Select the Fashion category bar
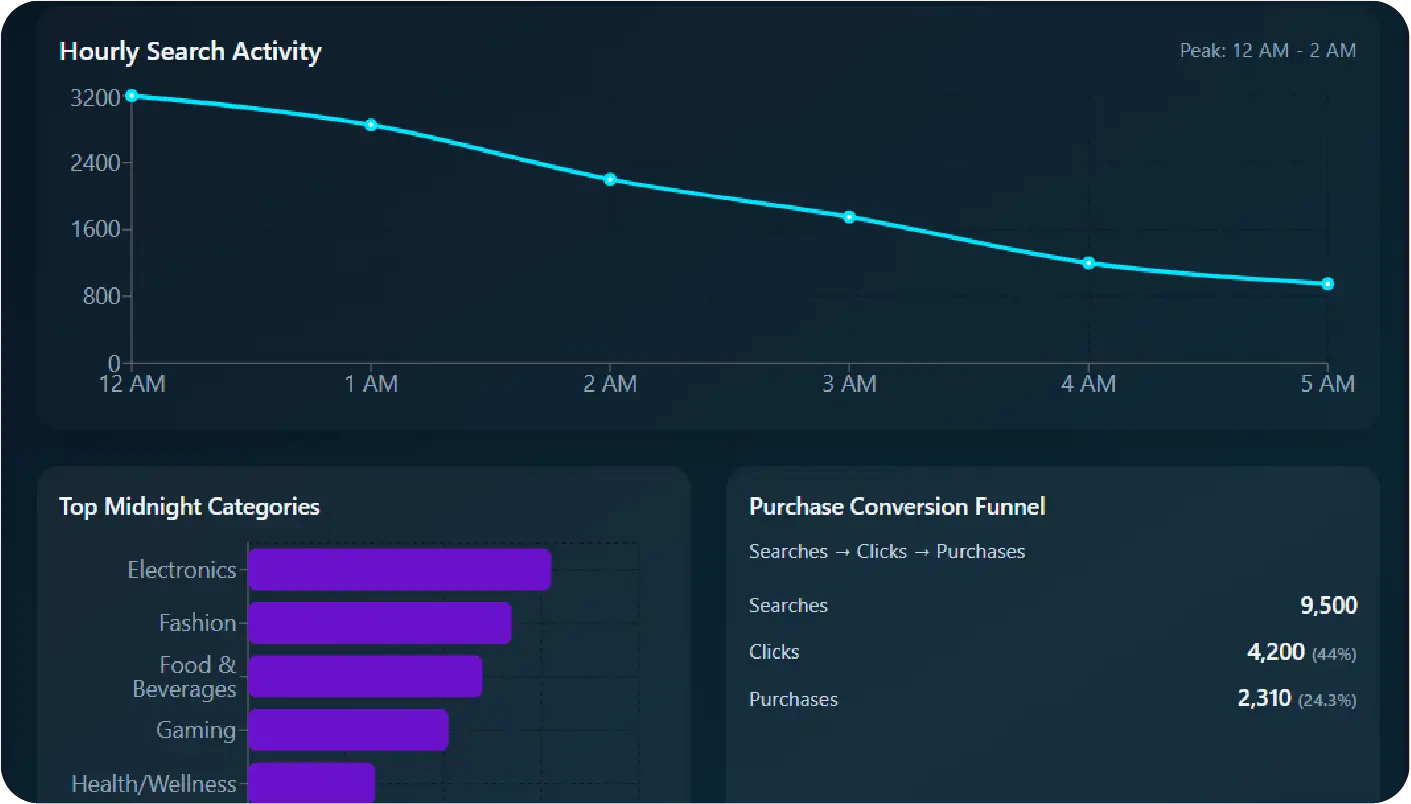This screenshot has height=804, width=1411. [x=379, y=623]
